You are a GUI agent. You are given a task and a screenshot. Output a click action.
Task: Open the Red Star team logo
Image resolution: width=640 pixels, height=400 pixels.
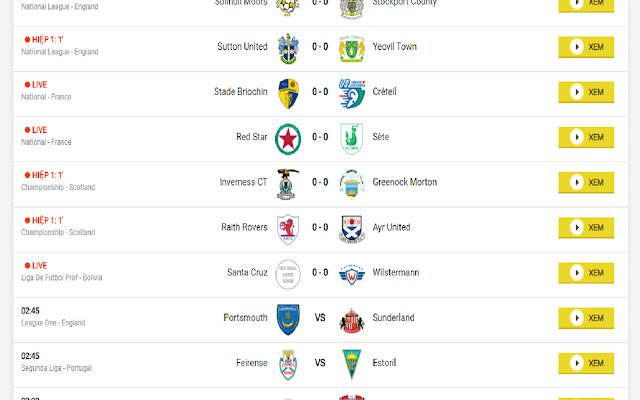(288, 139)
